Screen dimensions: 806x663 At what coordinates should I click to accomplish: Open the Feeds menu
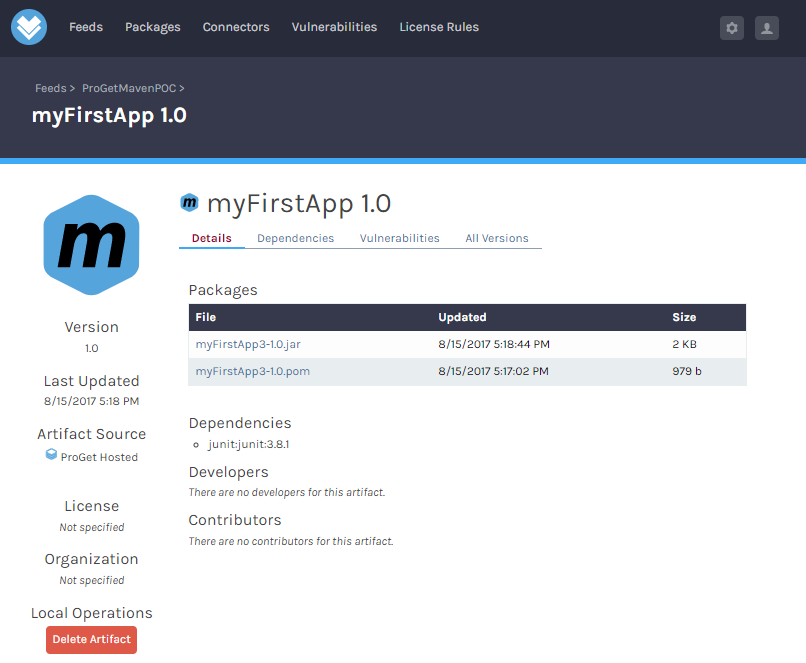[86, 27]
